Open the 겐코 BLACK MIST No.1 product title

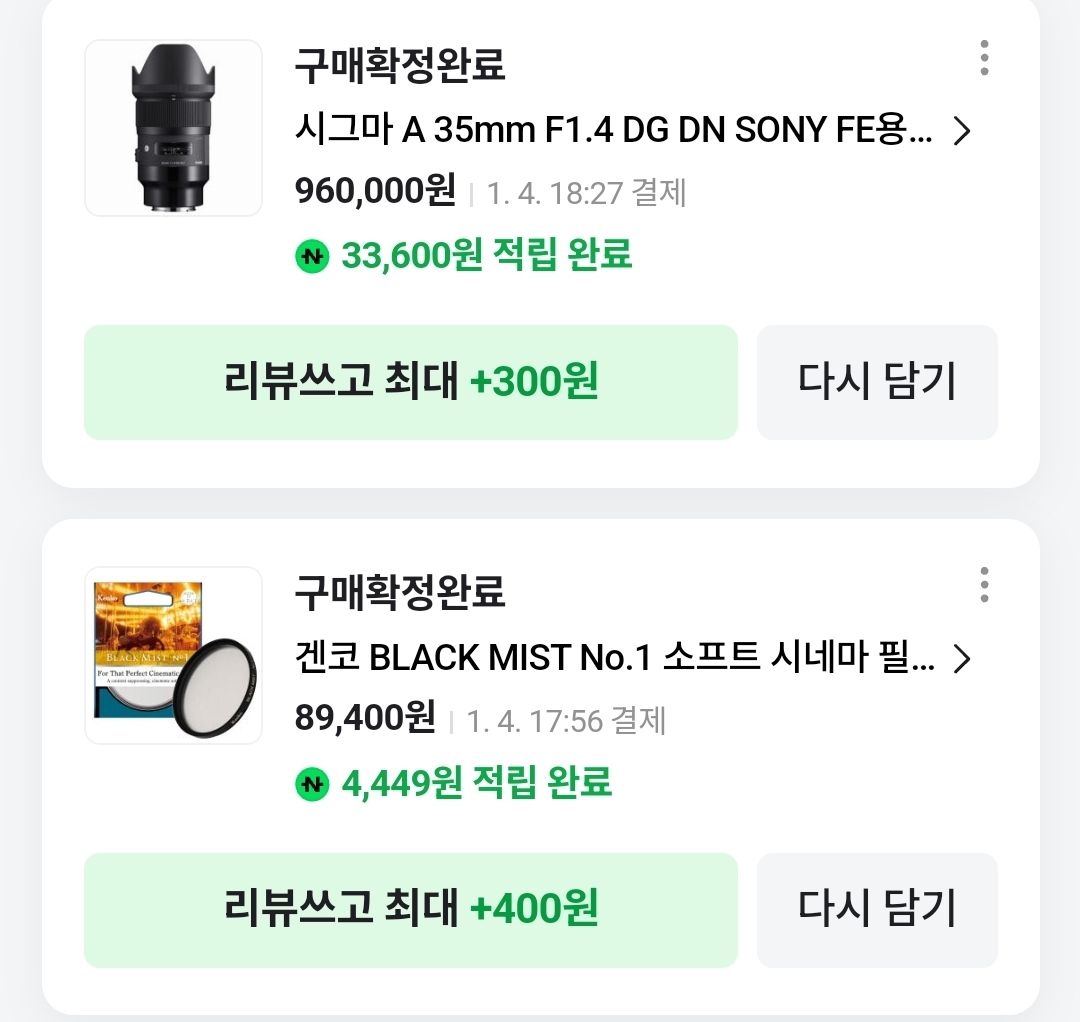coord(614,658)
